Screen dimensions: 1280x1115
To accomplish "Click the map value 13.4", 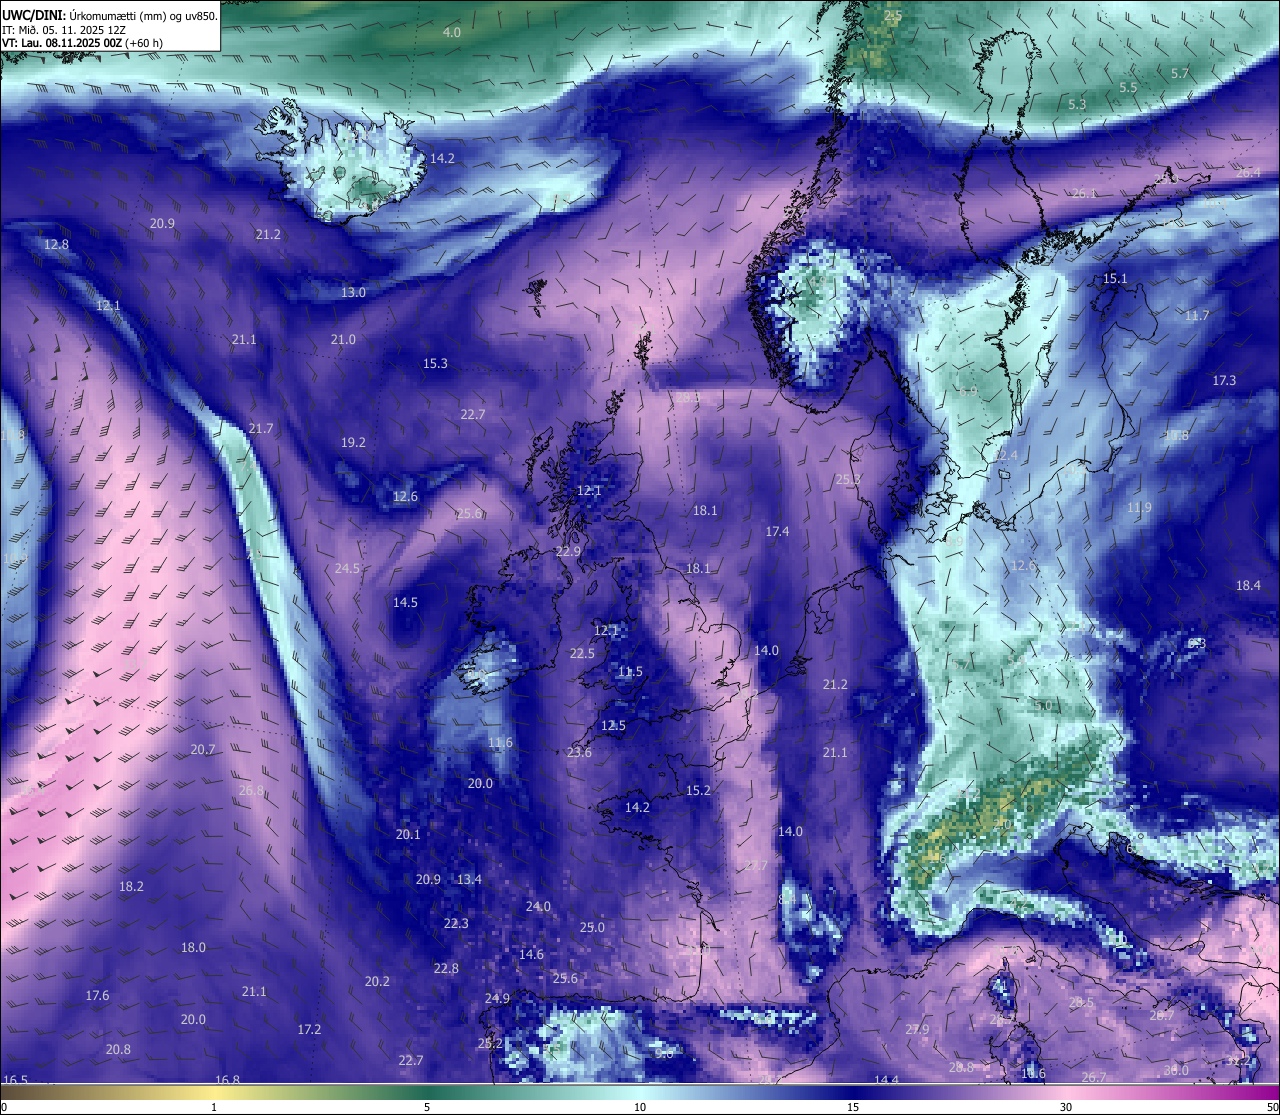I will pyautogui.click(x=469, y=880).
